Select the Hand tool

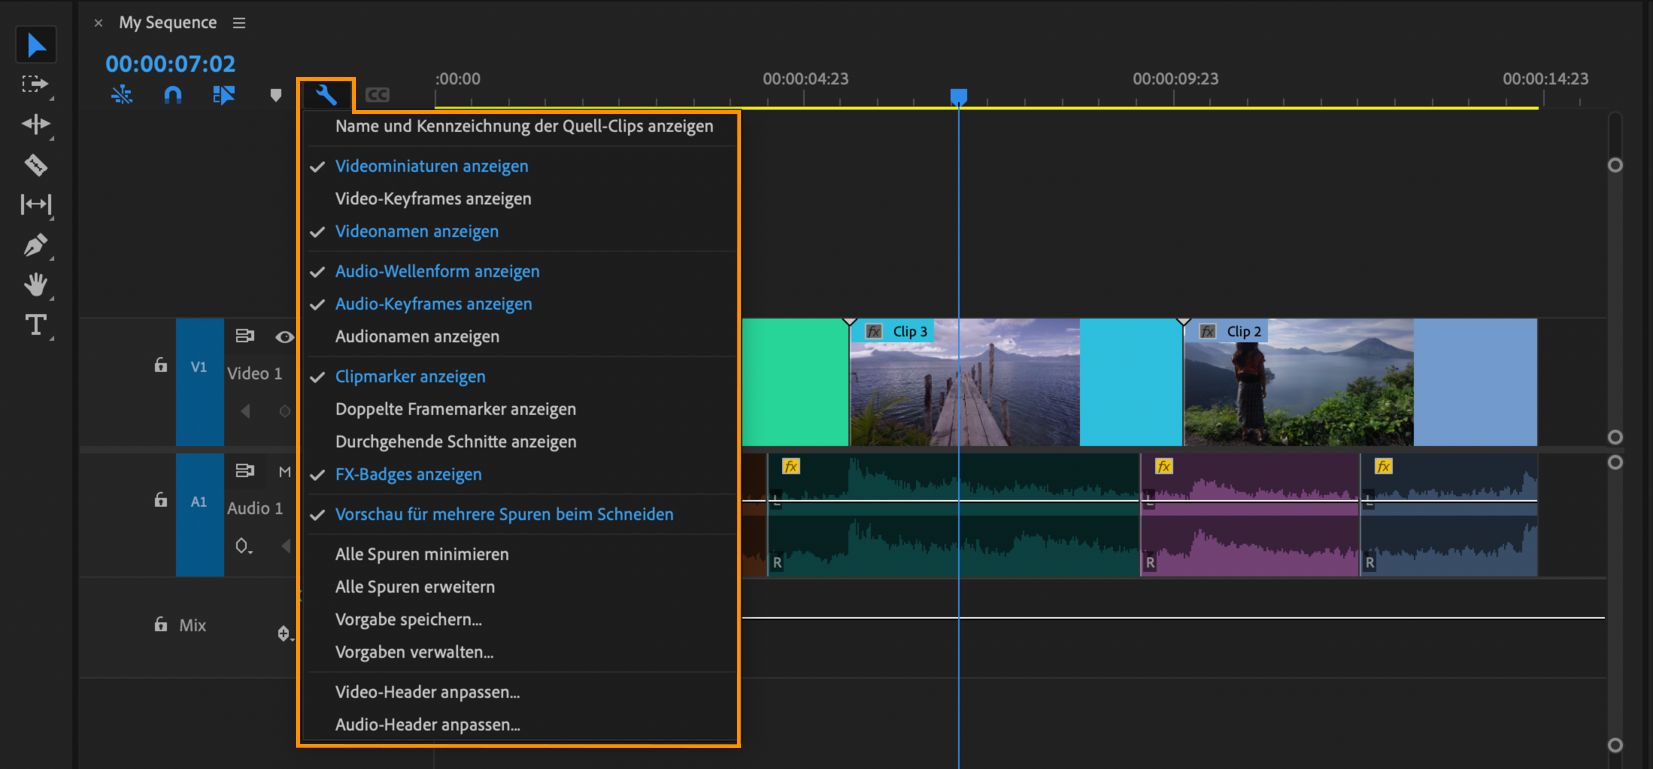point(36,285)
